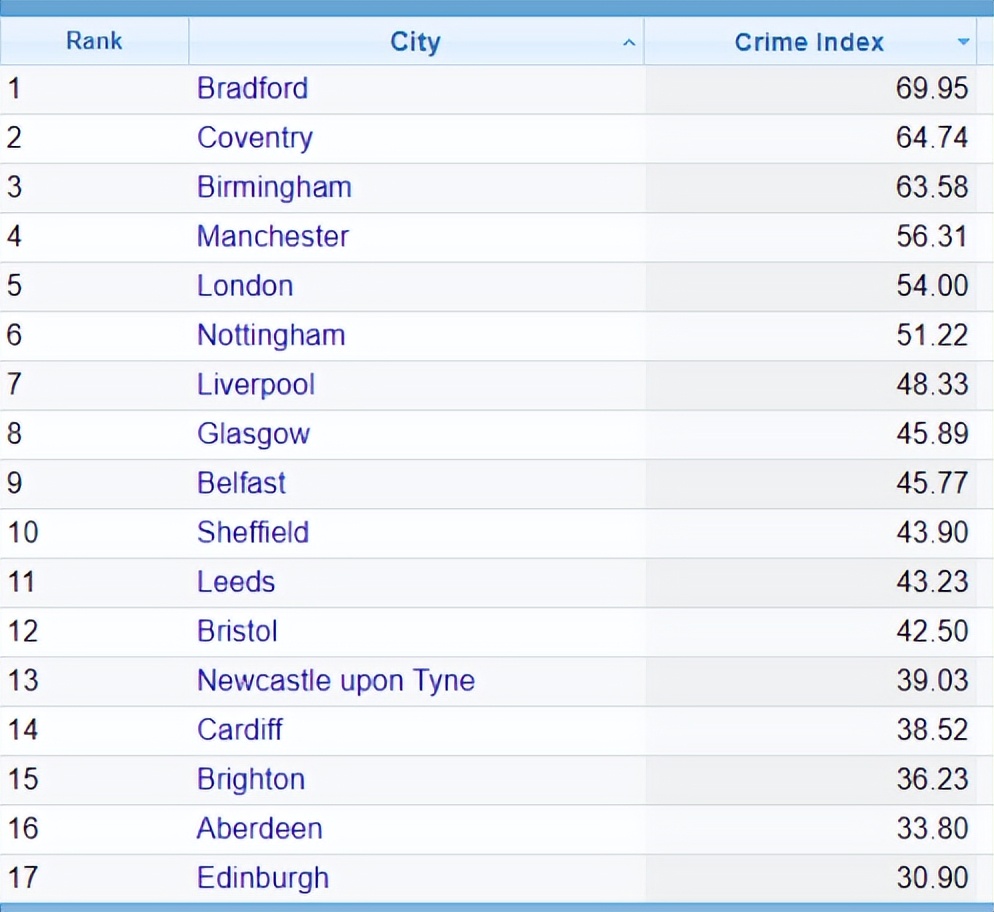Viewport: 994px width, 912px height.
Task: Open the Belfast city link
Action: coord(241,483)
